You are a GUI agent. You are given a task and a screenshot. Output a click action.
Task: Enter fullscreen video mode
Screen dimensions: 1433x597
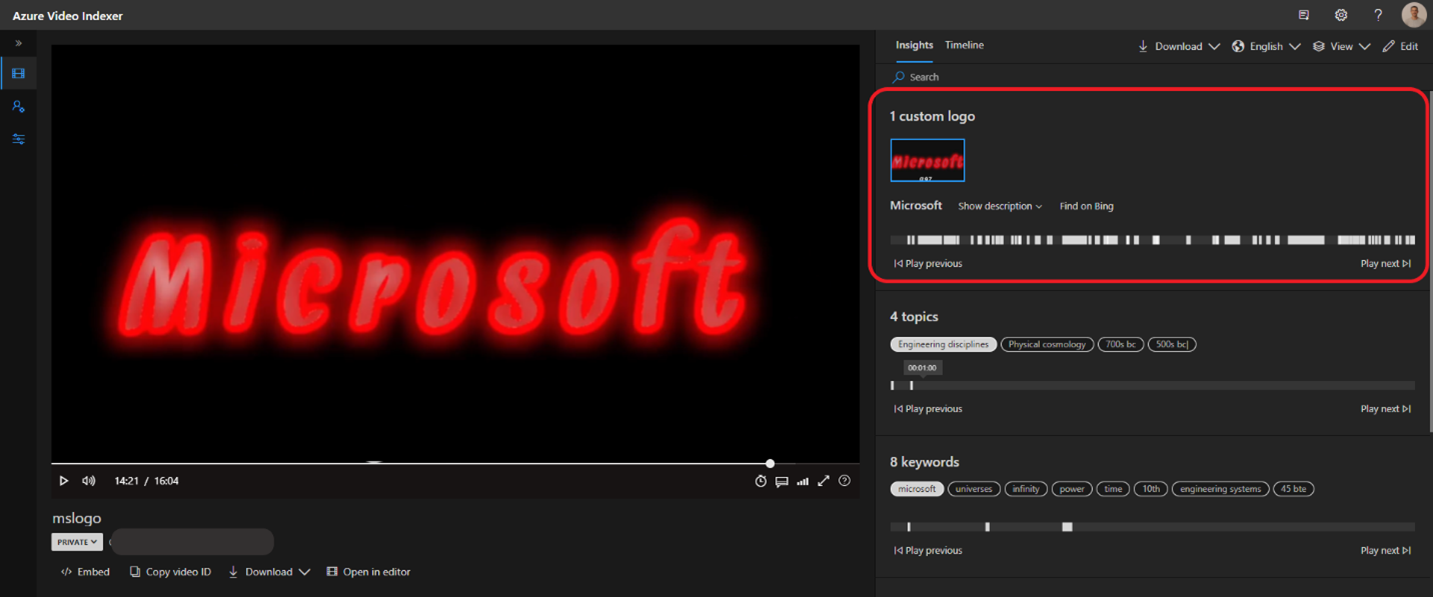point(824,481)
